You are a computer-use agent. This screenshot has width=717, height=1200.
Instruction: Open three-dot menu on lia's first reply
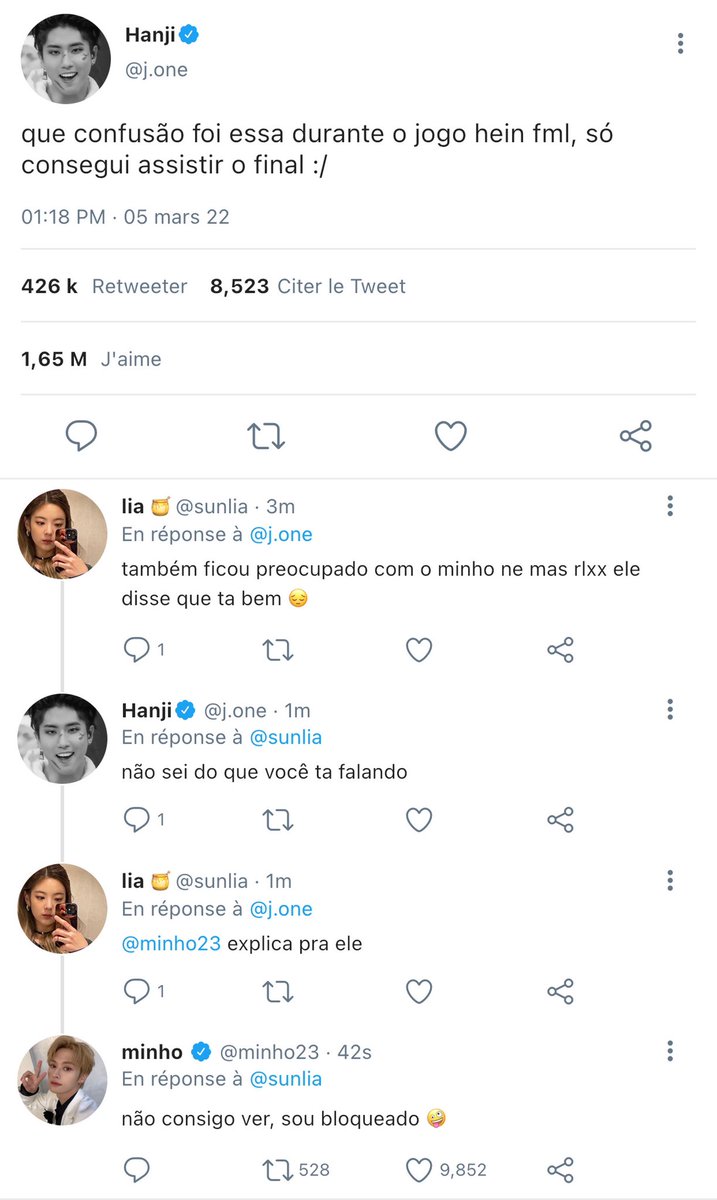670,506
